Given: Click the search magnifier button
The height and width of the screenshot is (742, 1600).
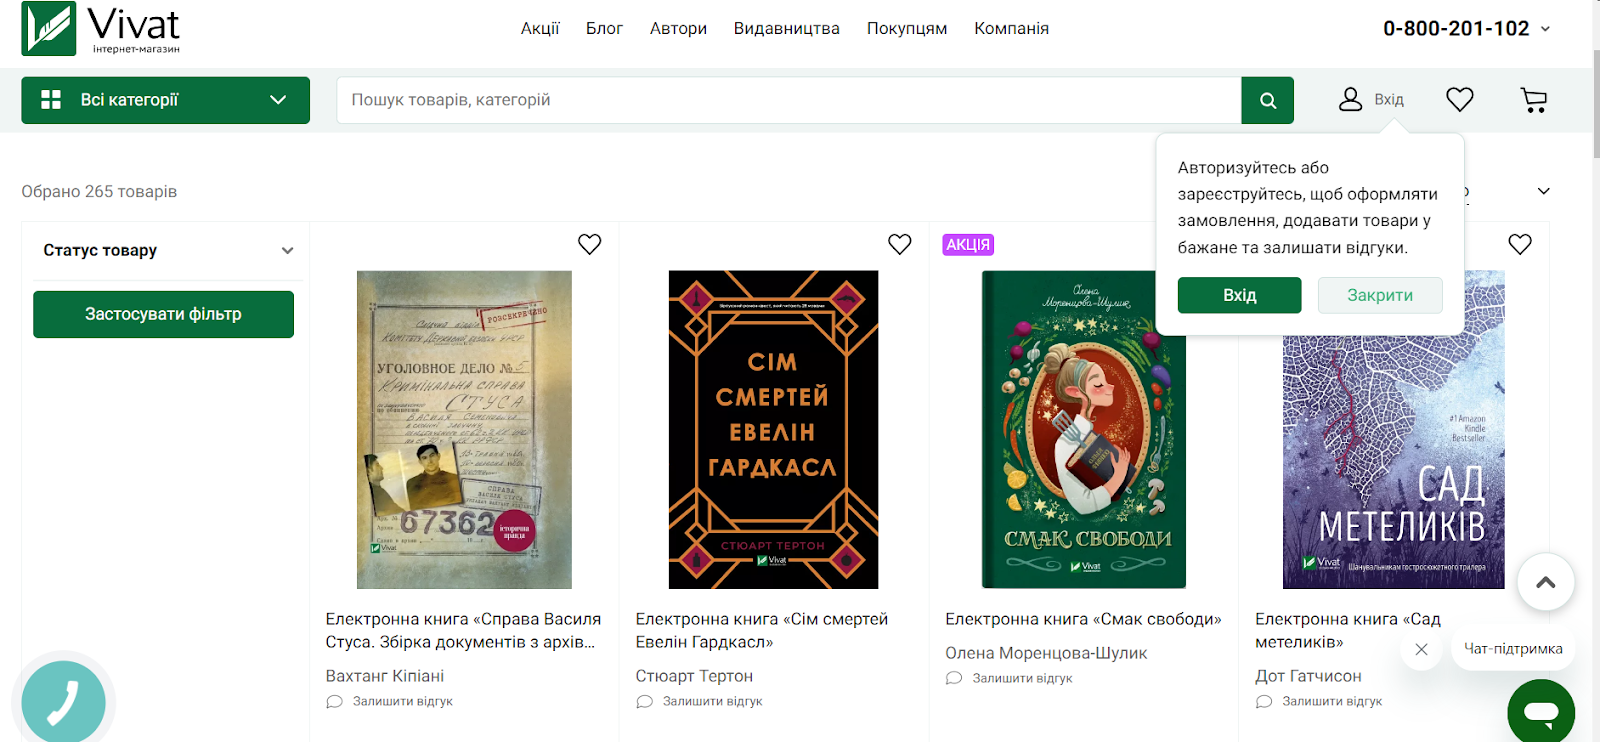Looking at the screenshot, I should coord(1267,100).
